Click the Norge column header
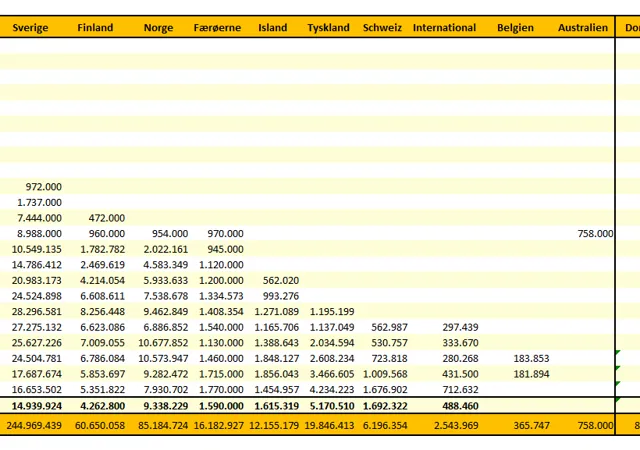The height and width of the screenshot is (450, 640). coord(158,28)
